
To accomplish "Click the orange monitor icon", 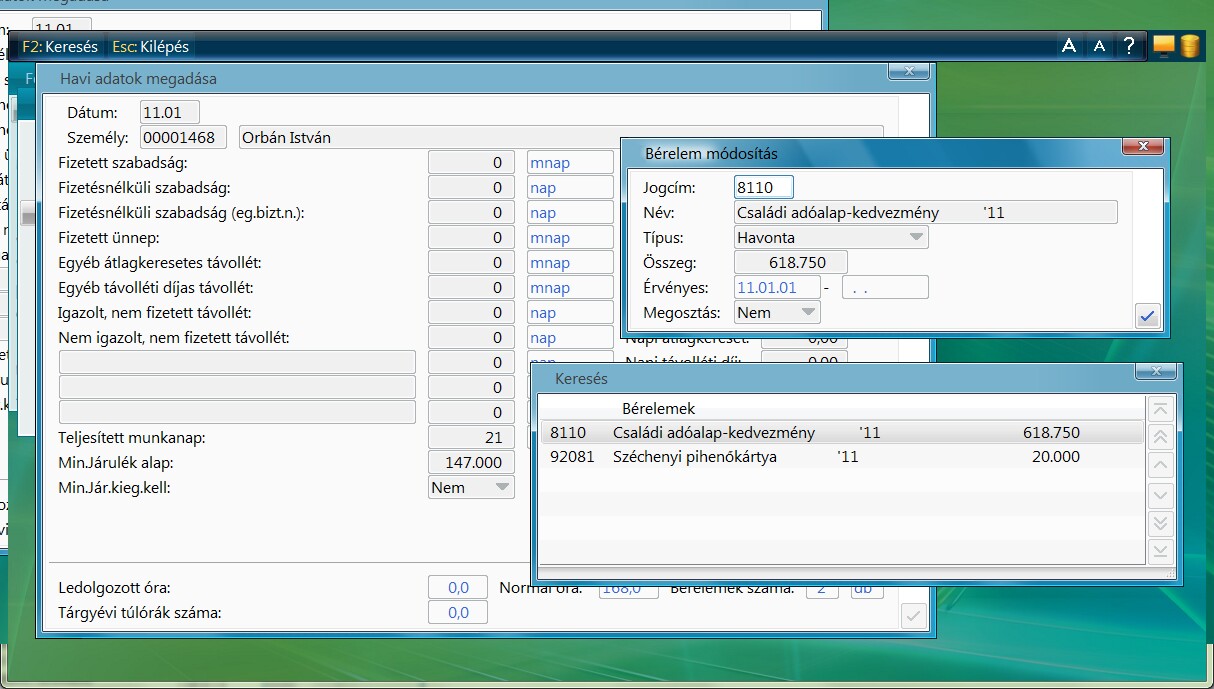I will (x=1163, y=46).
